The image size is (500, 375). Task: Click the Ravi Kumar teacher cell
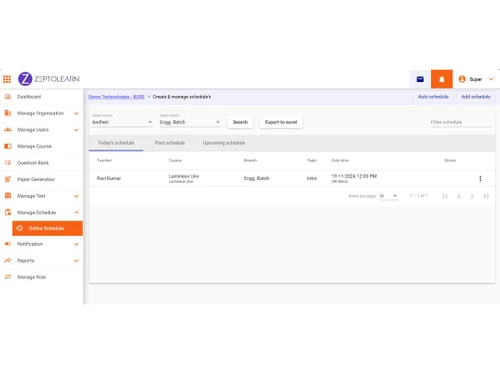109,178
